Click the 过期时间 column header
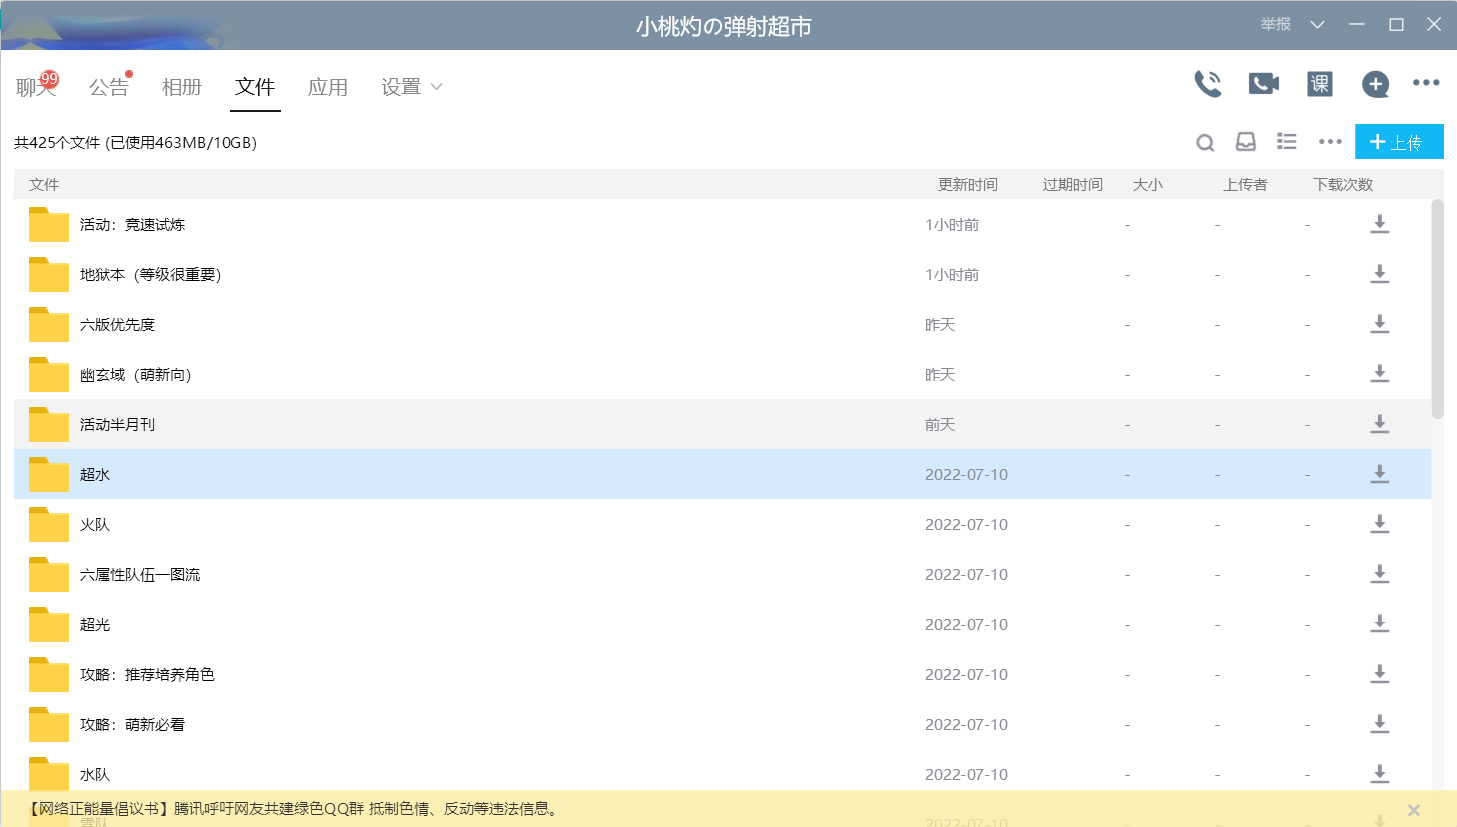Image resolution: width=1457 pixels, height=827 pixels. 1073,184
